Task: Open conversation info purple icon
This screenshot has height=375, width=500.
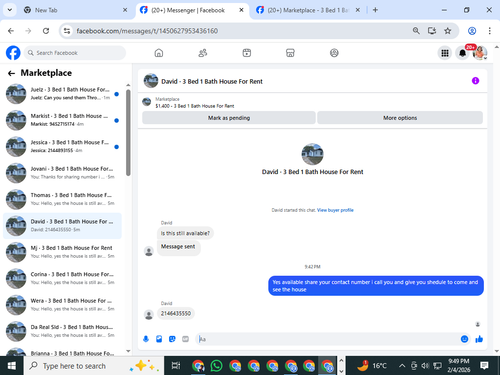Action: [x=475, y=81]
